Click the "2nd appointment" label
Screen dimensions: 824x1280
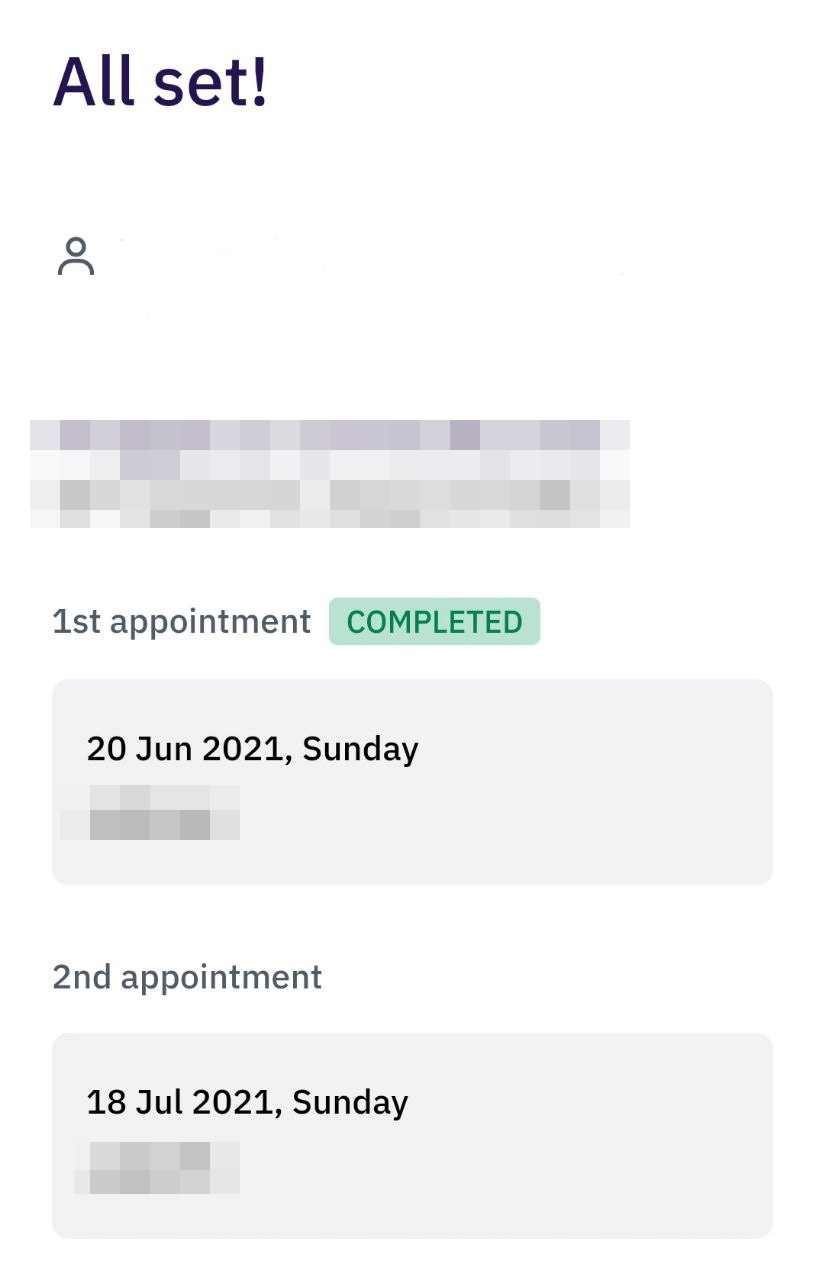(187, 977)
